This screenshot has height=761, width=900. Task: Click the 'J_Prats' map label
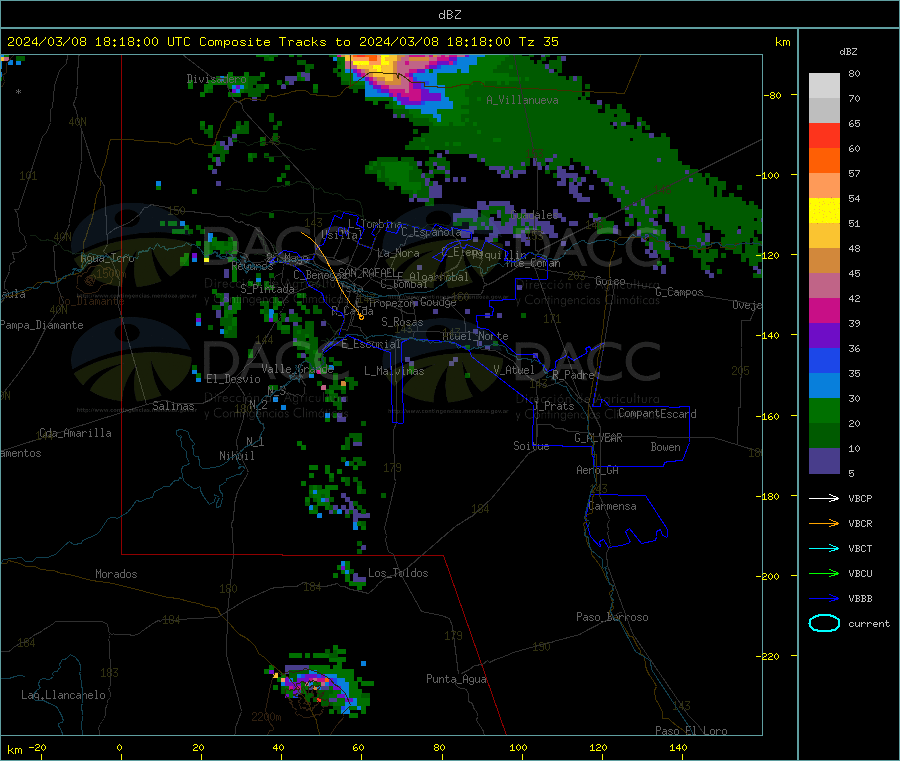tap(554, 406)
